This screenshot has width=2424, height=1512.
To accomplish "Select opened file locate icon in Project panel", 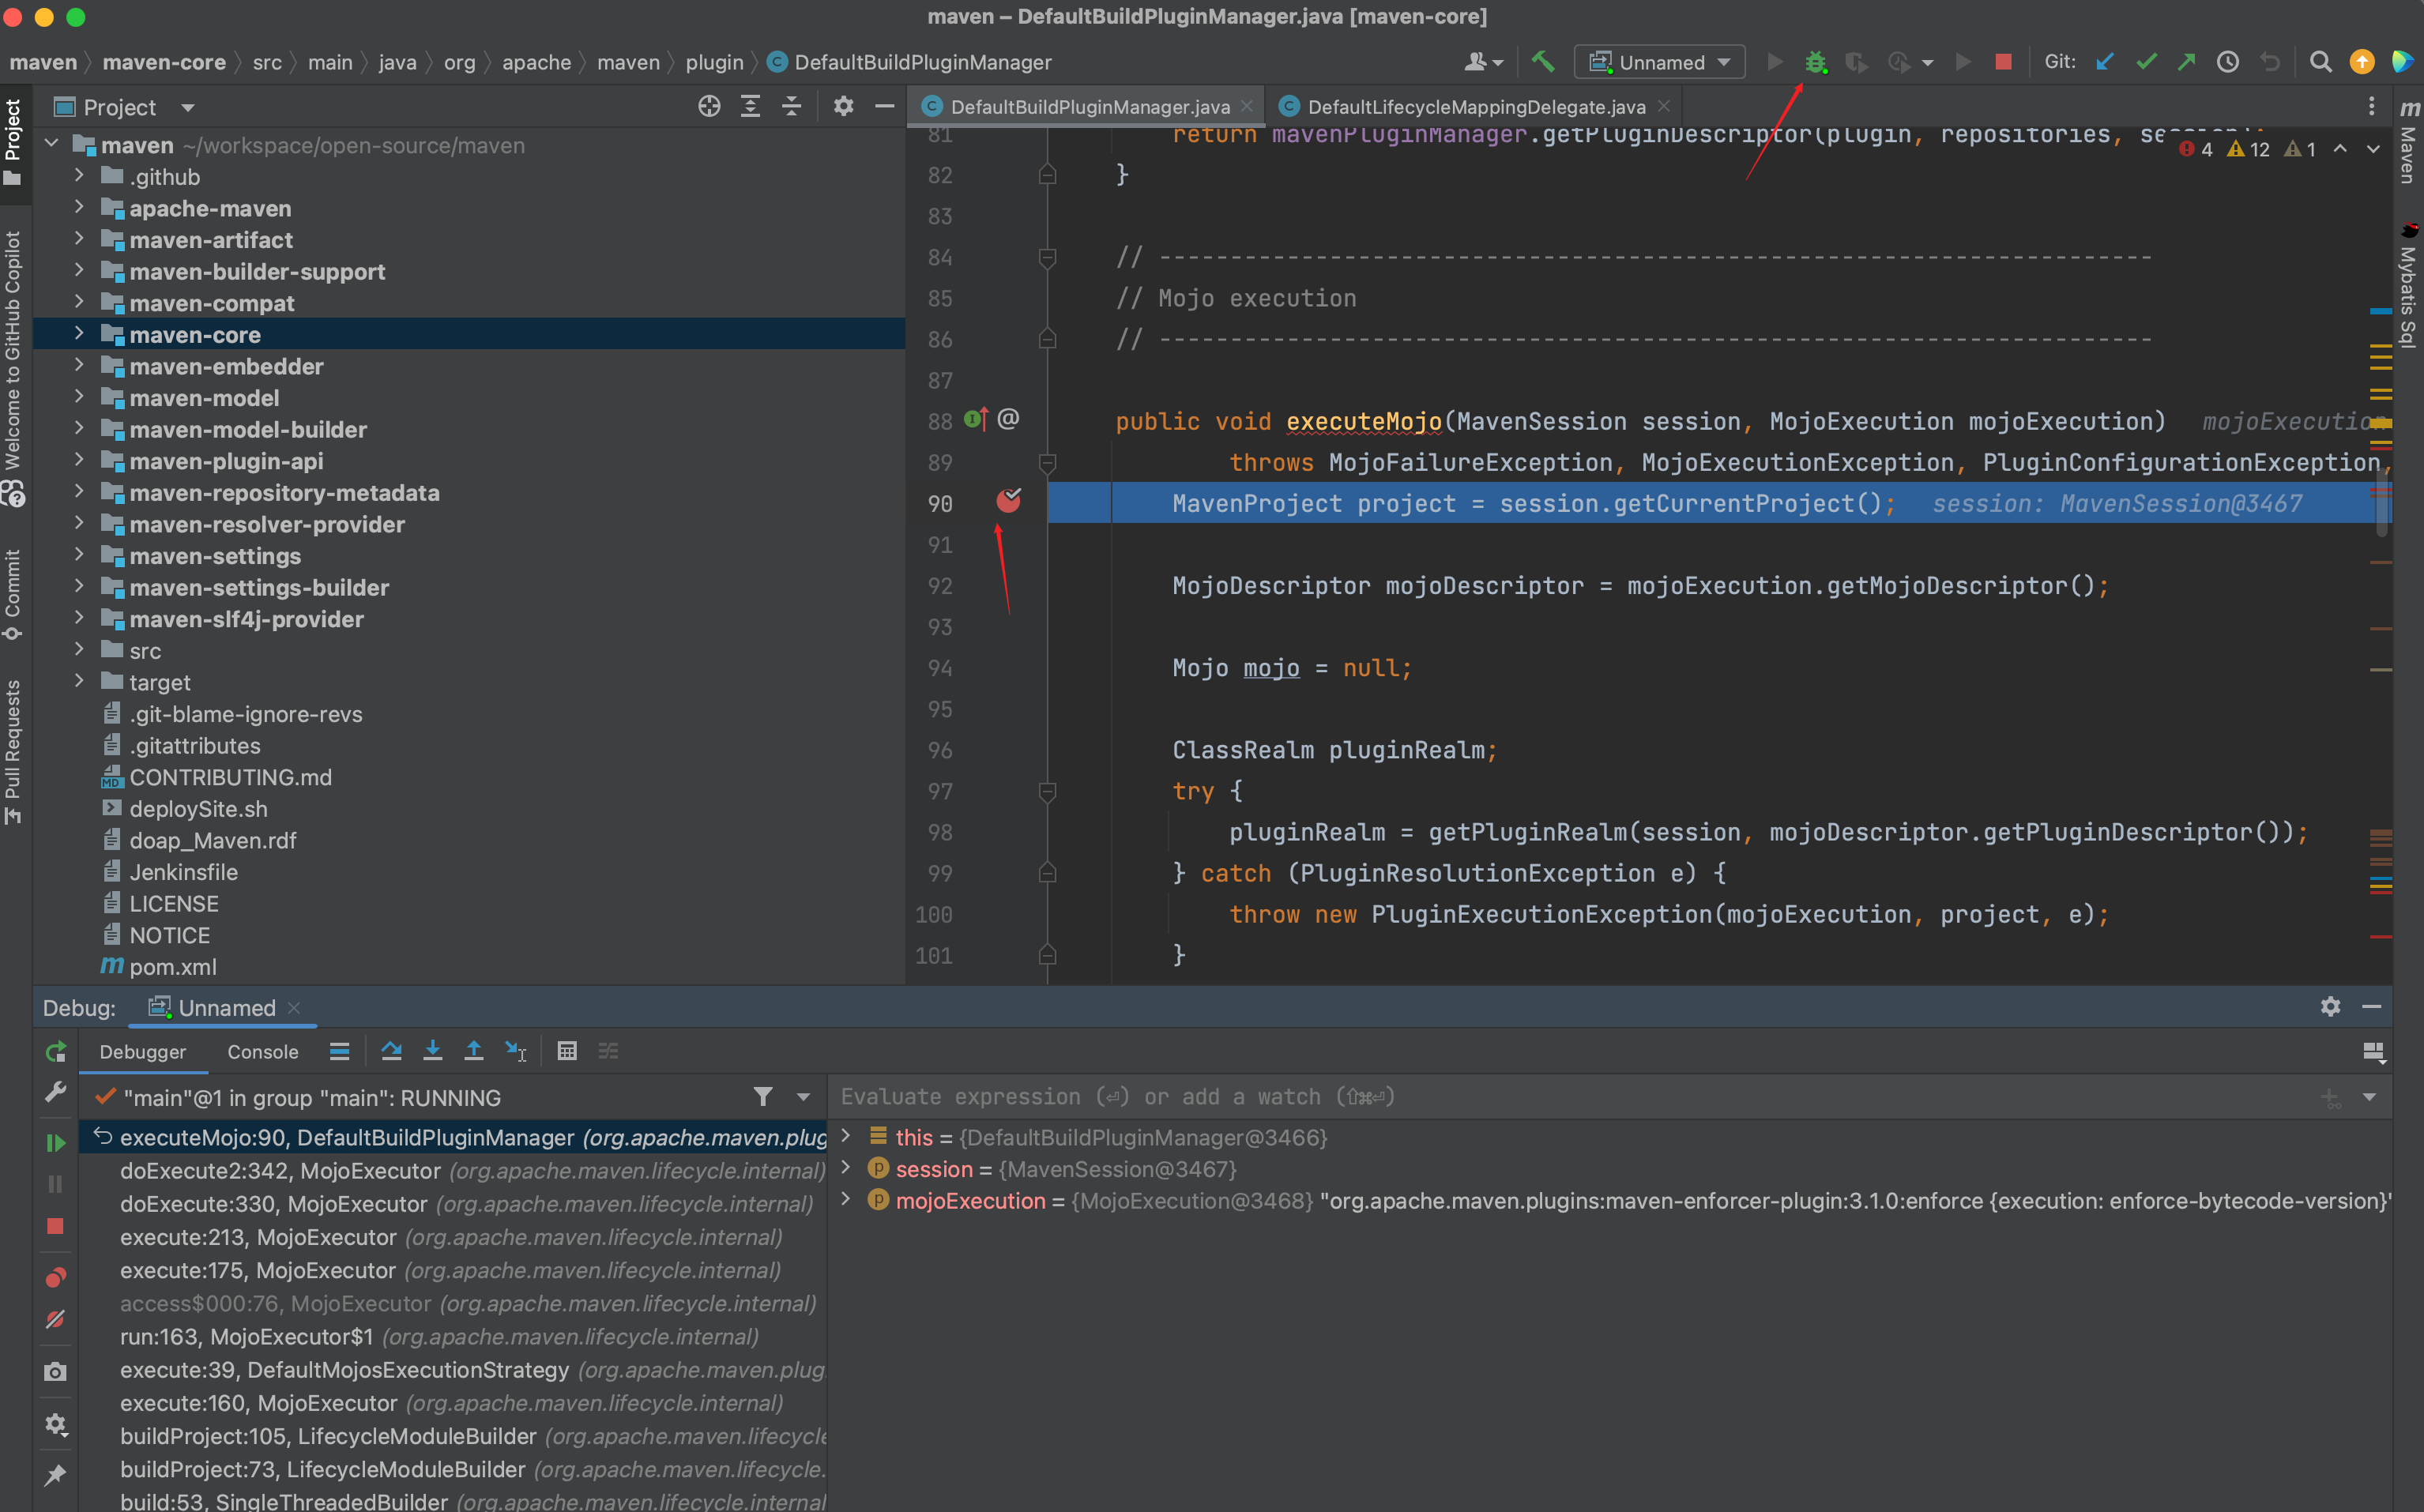I will point(709,106).
